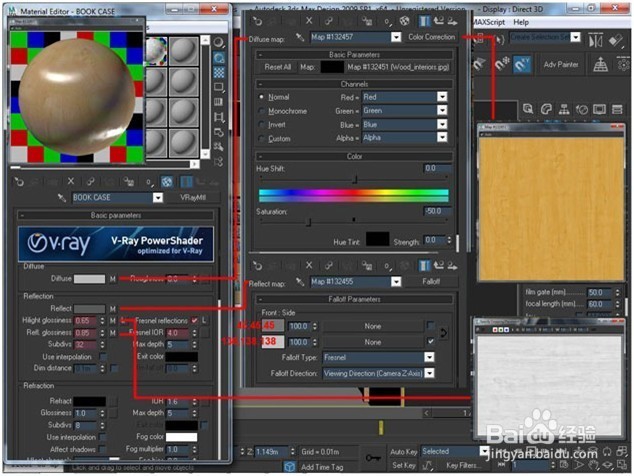Viewport: 634px width, 476px height.
Task: Click Reset Map X icon in BOOK CASE toolbar
Action: [x=71, y=182]
